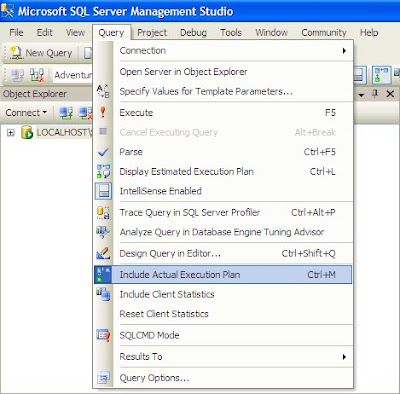Click the Include Client Statistics icon

pos(103,295)
